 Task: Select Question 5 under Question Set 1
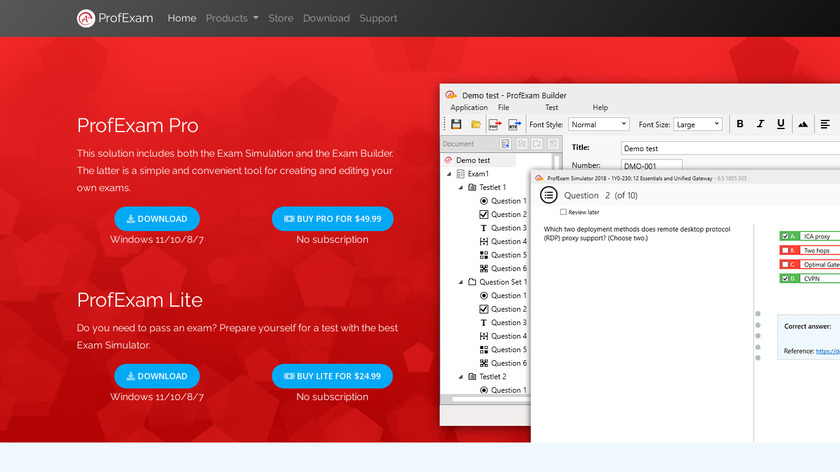point(509,350)
